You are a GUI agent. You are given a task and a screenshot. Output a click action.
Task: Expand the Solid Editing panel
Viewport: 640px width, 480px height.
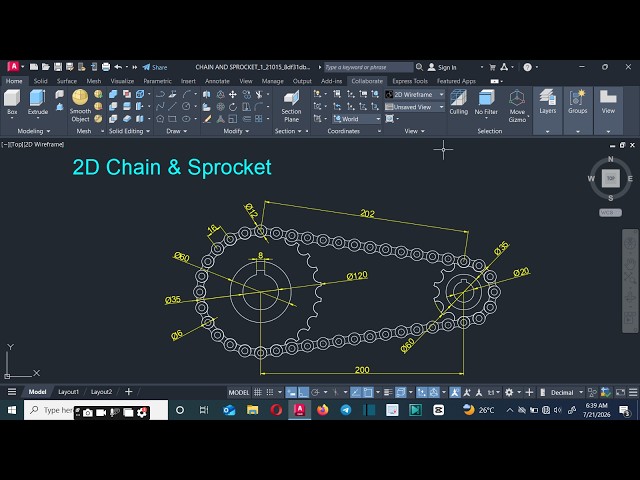pyautogui.click(x=129, y=131)
